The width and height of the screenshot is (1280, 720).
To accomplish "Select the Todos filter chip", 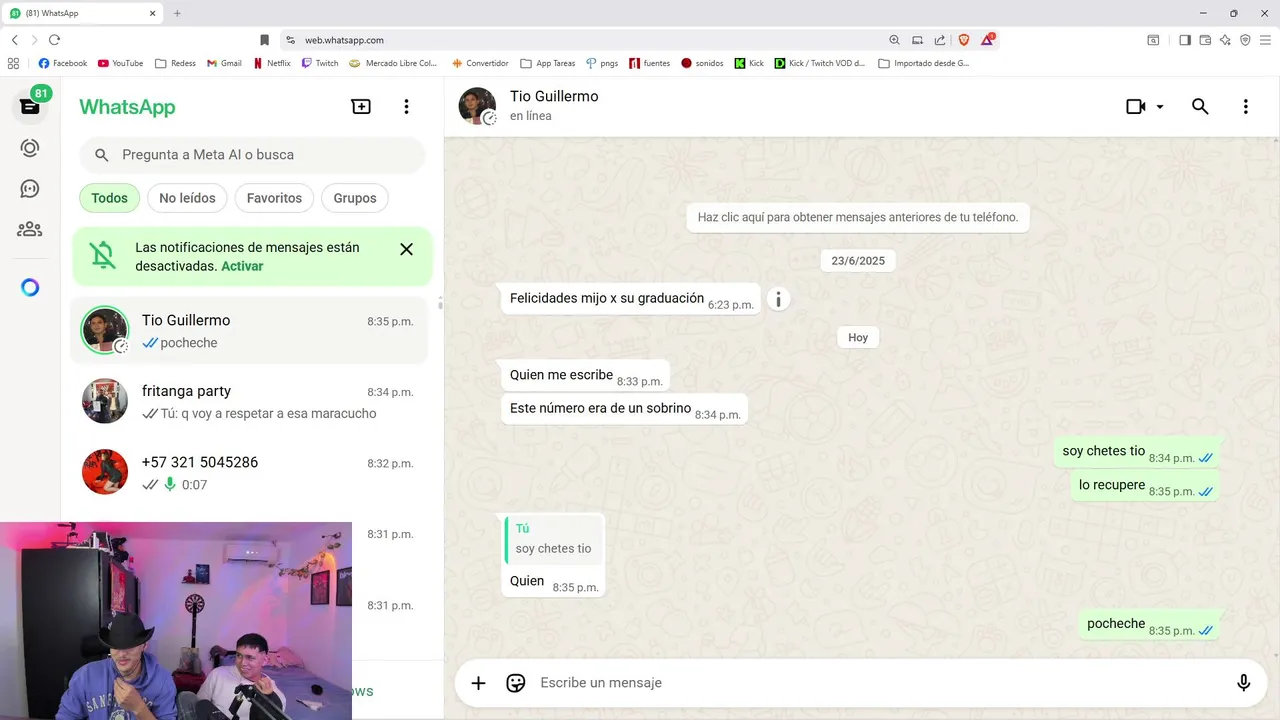I will coord(109,198).
